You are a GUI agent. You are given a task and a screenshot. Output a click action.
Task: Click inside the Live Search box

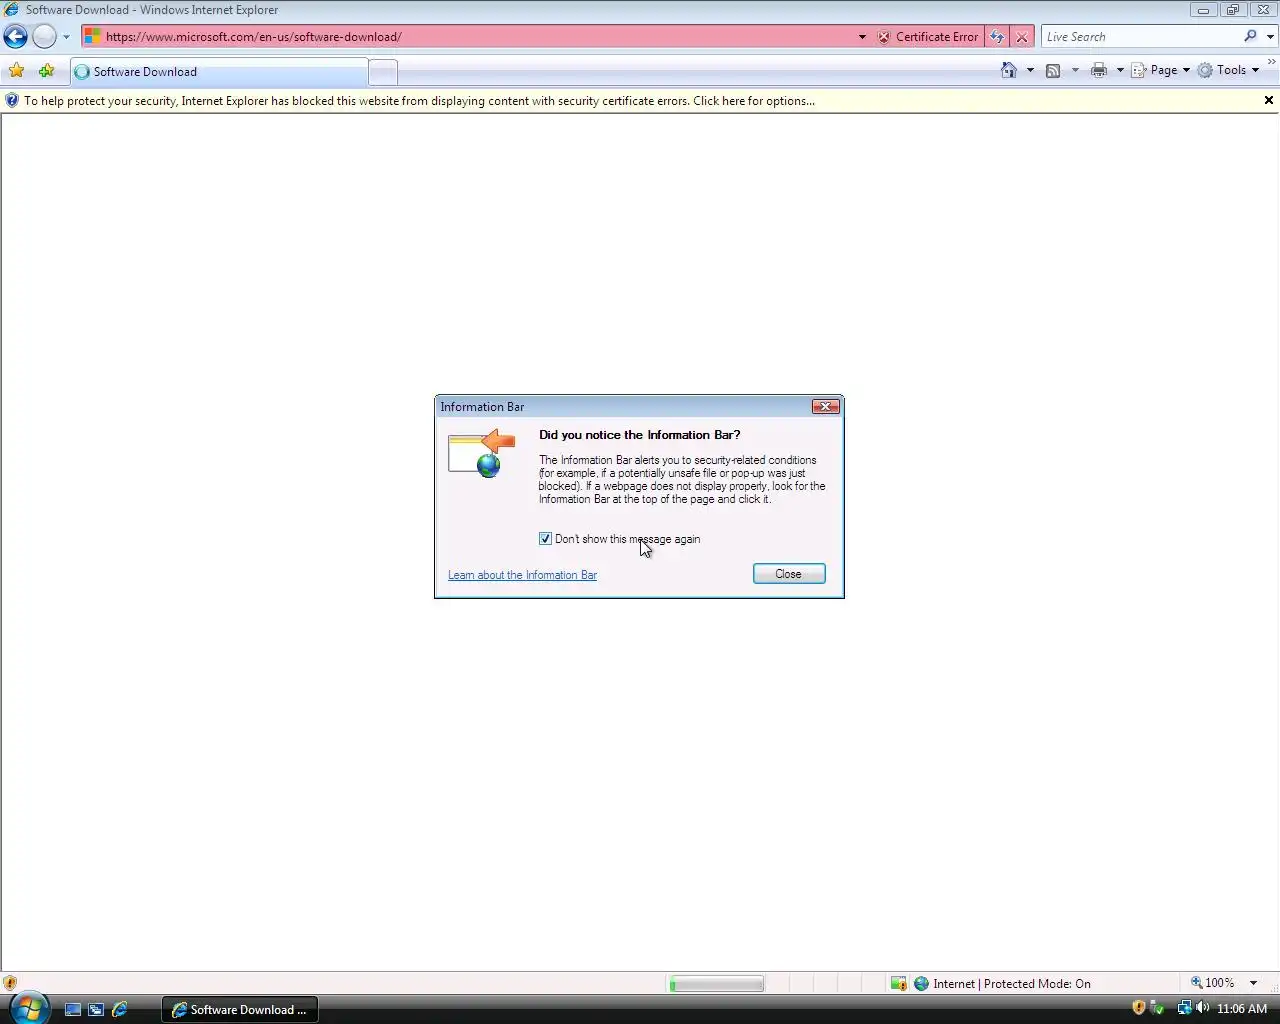coord(1141,36)
